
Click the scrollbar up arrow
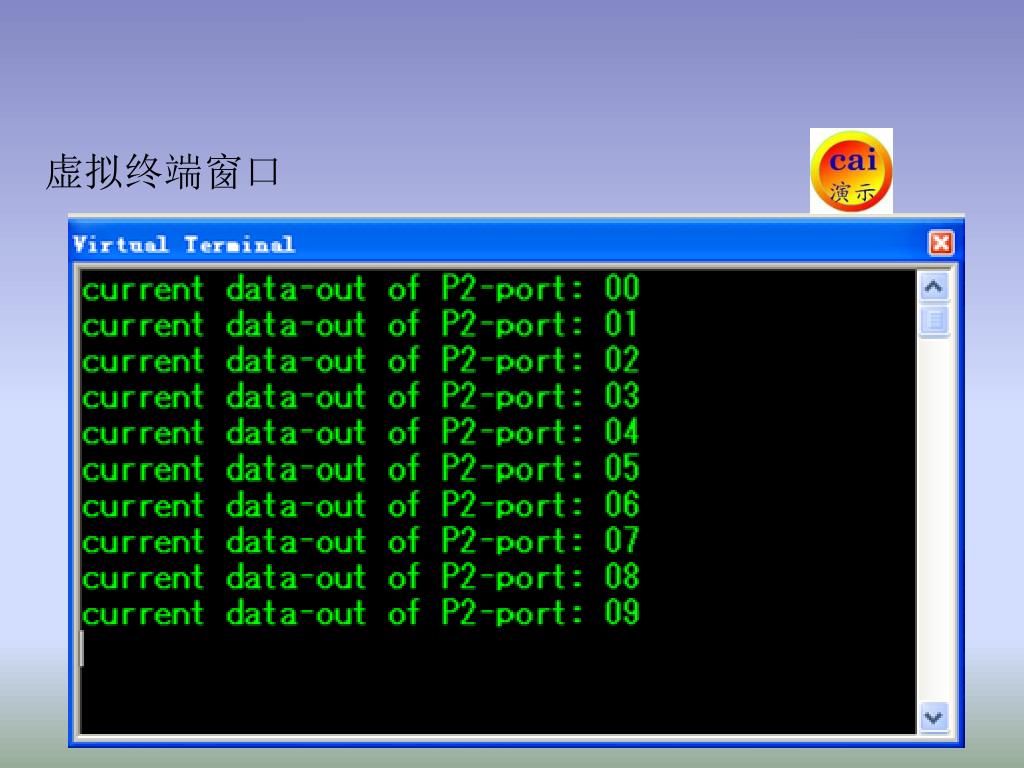pos(934,287)
